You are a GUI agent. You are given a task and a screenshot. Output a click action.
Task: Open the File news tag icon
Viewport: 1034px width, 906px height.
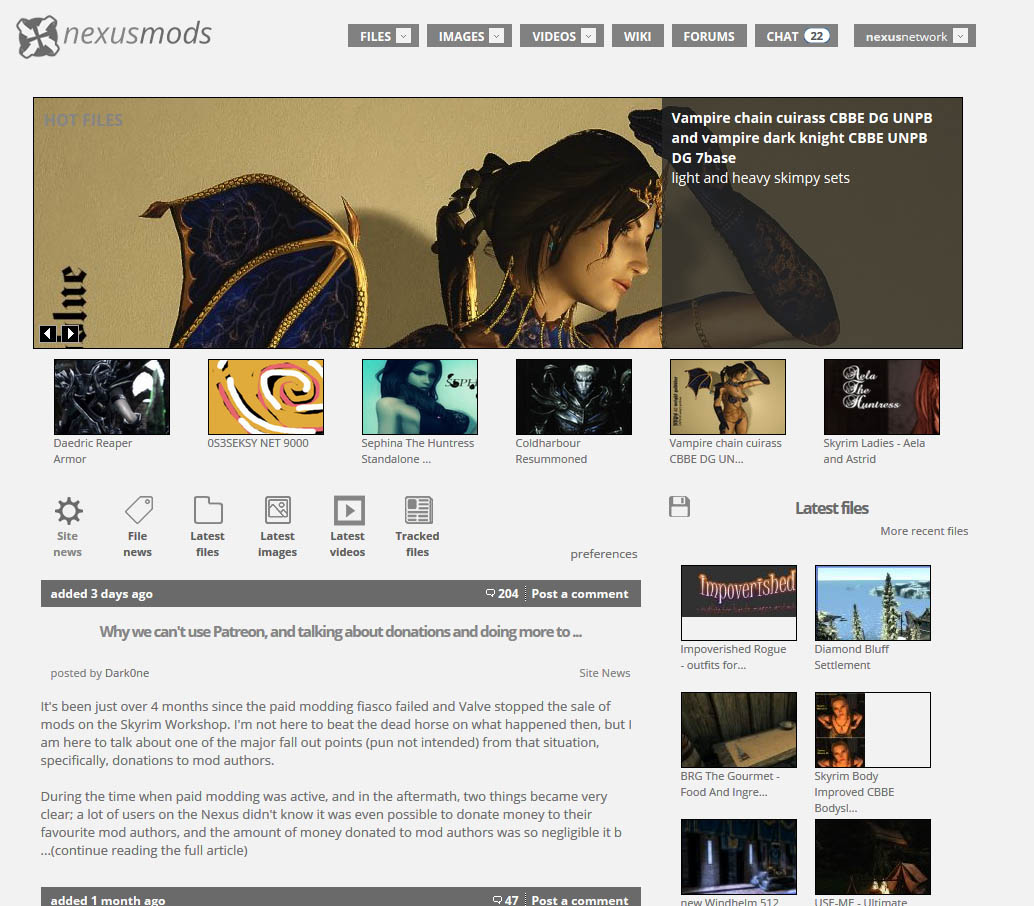[x=138, y=510]
